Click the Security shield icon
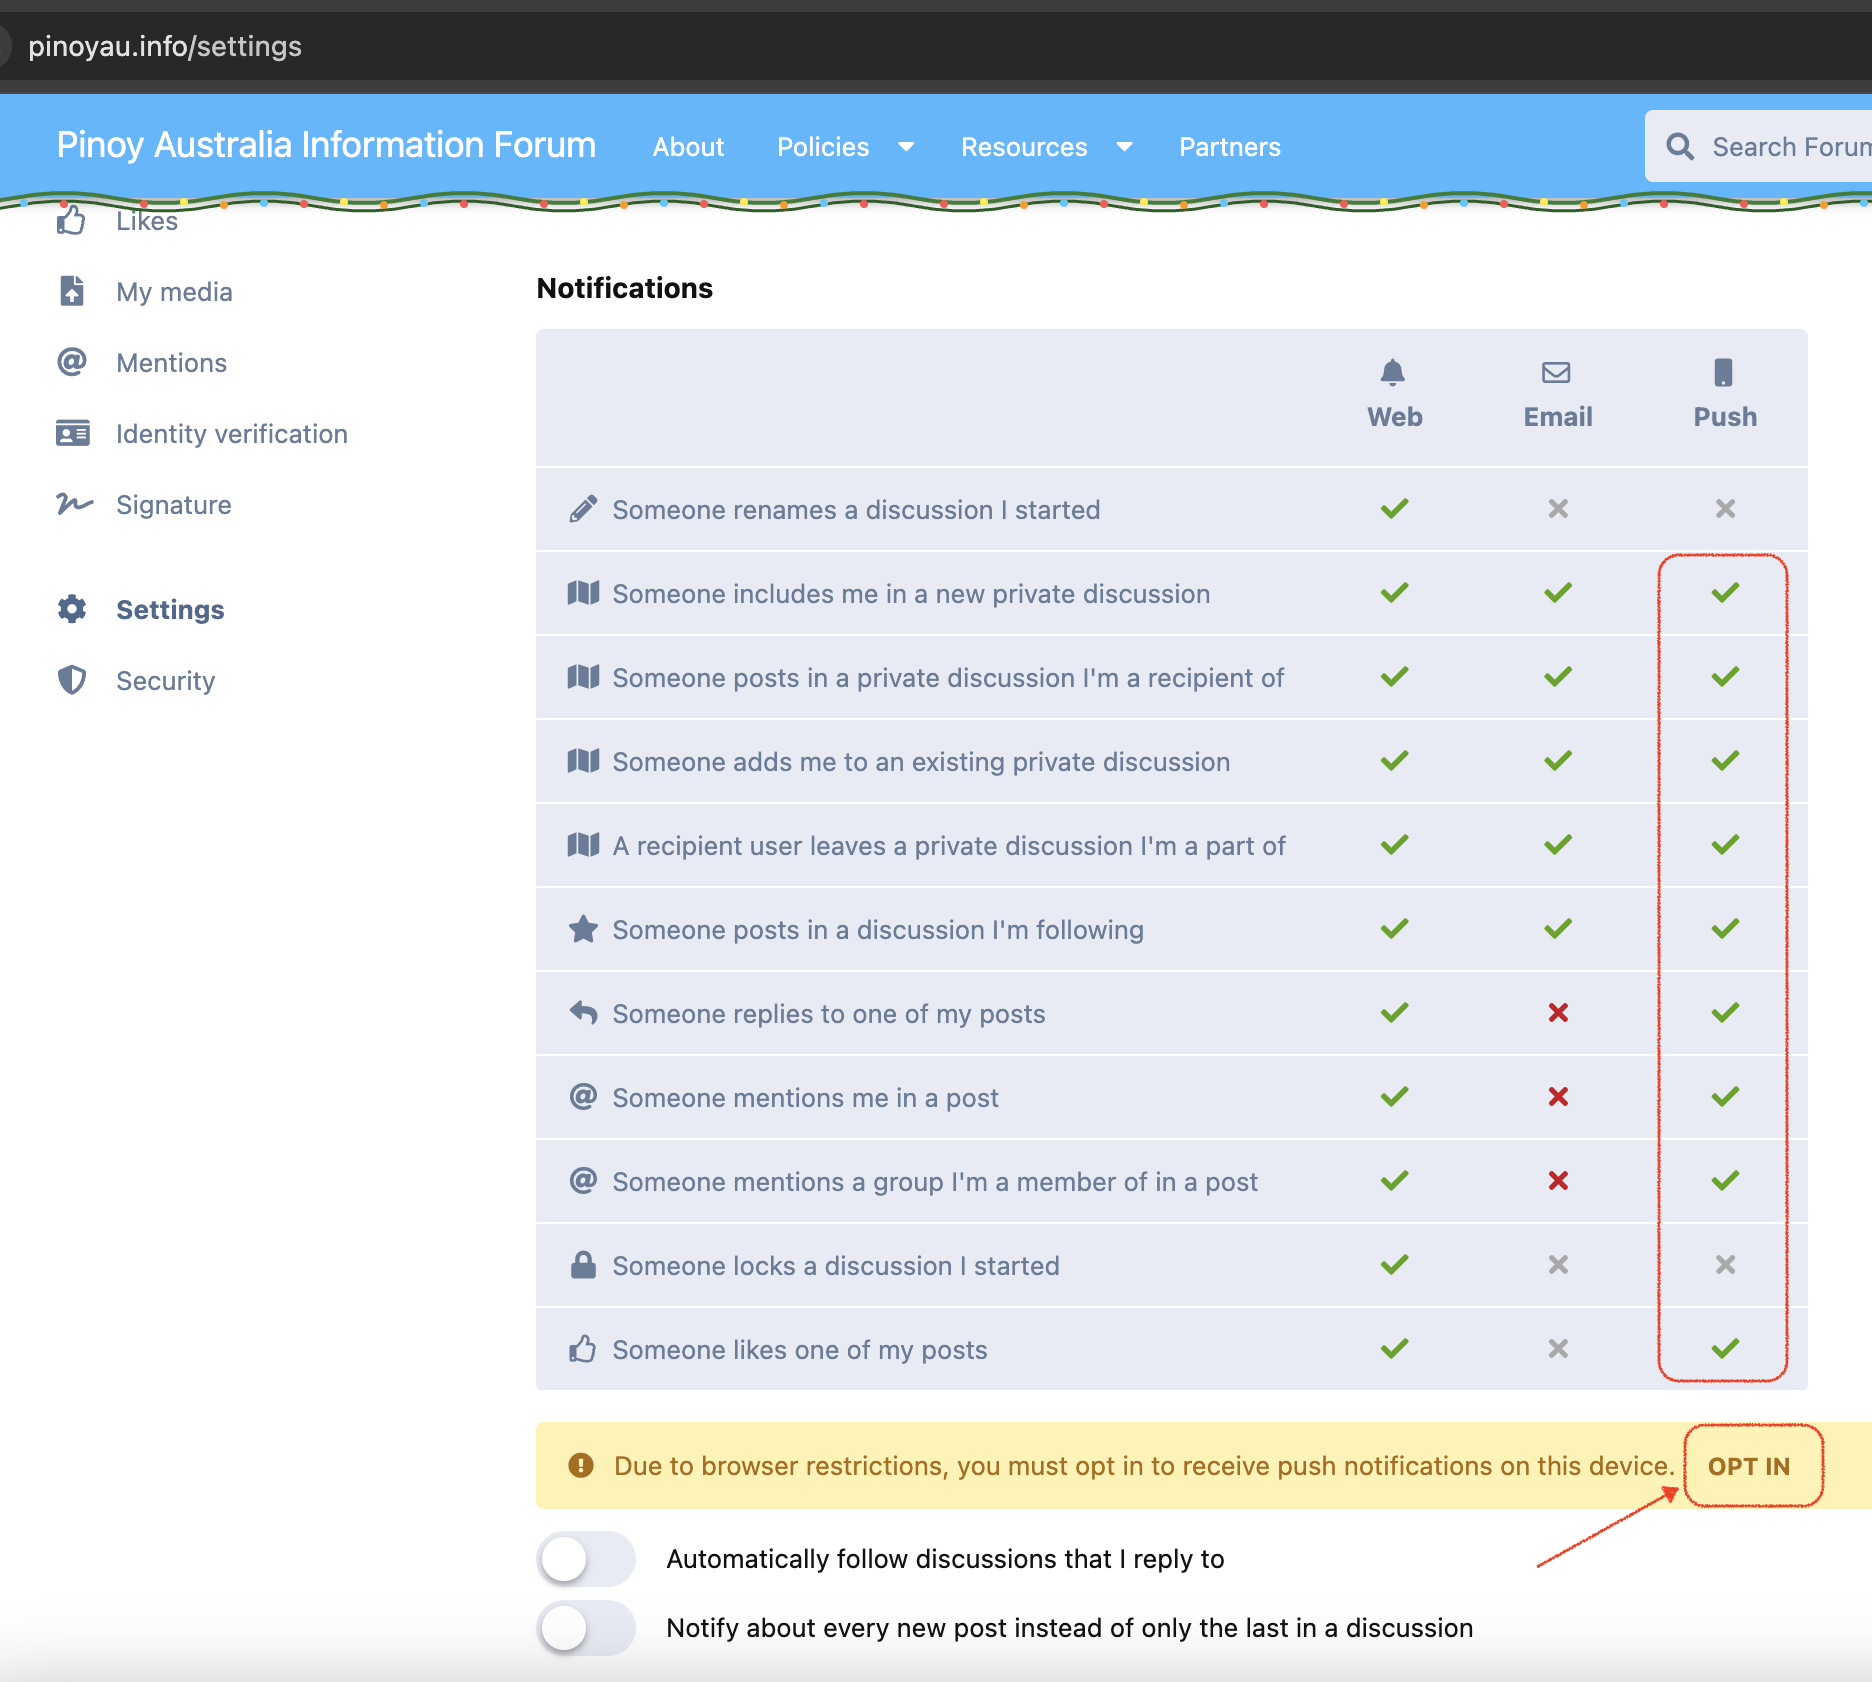1872x1682 pixels. click(72, 681)
